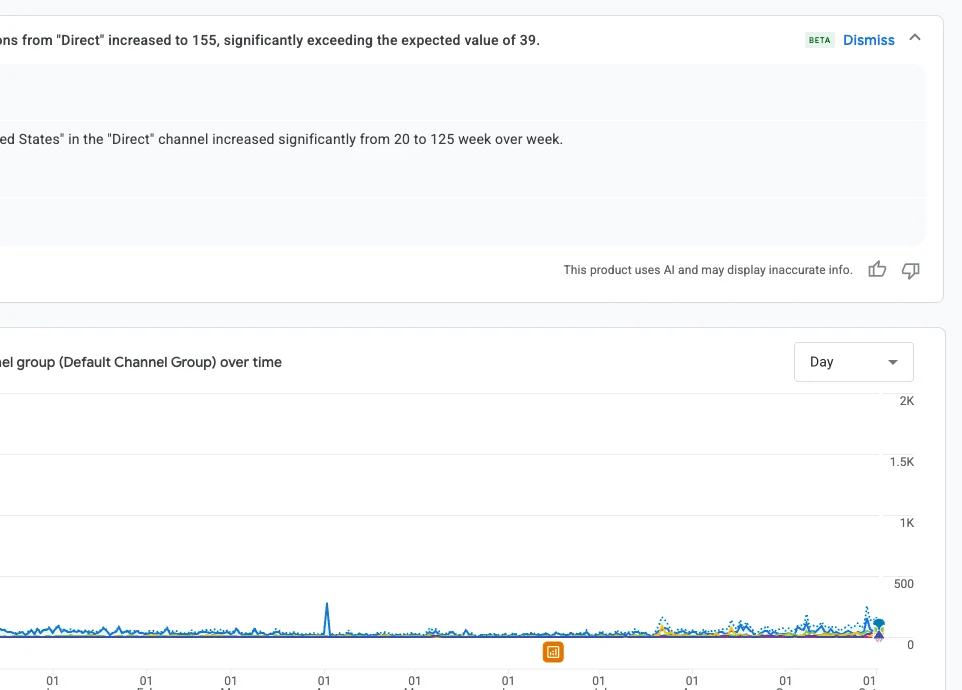Dismiss the Direct sessions insight
This screenshot has width=962, height=690.
pos(869,40)
